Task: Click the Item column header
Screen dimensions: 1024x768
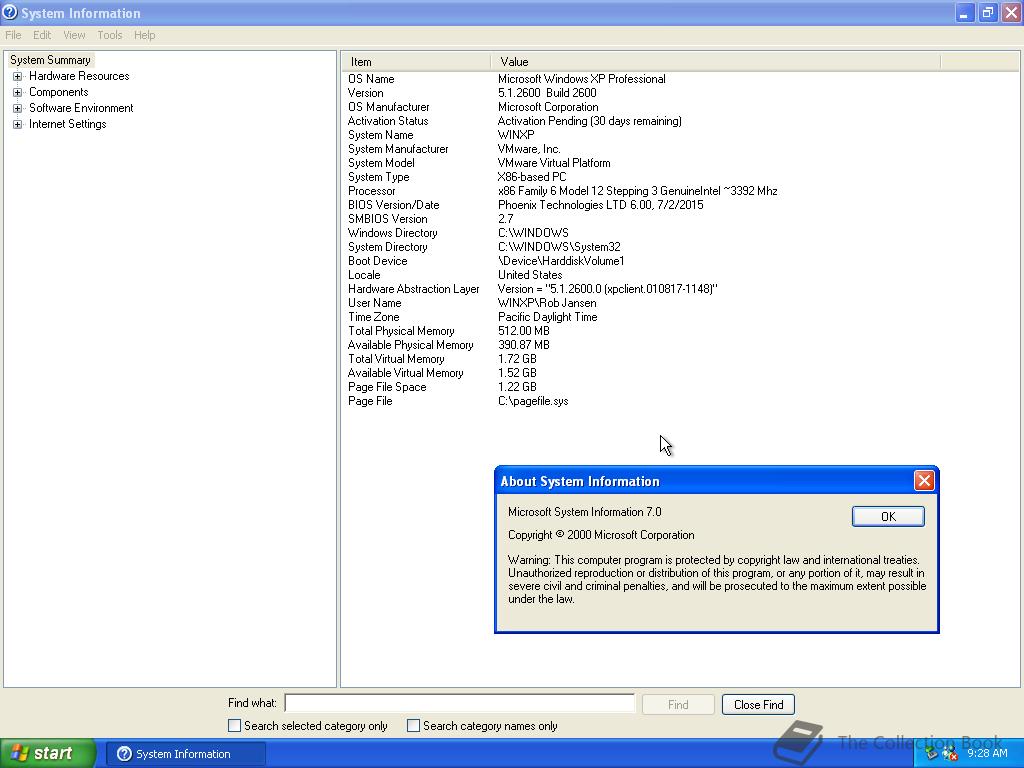Action: [x=415, y=62]
